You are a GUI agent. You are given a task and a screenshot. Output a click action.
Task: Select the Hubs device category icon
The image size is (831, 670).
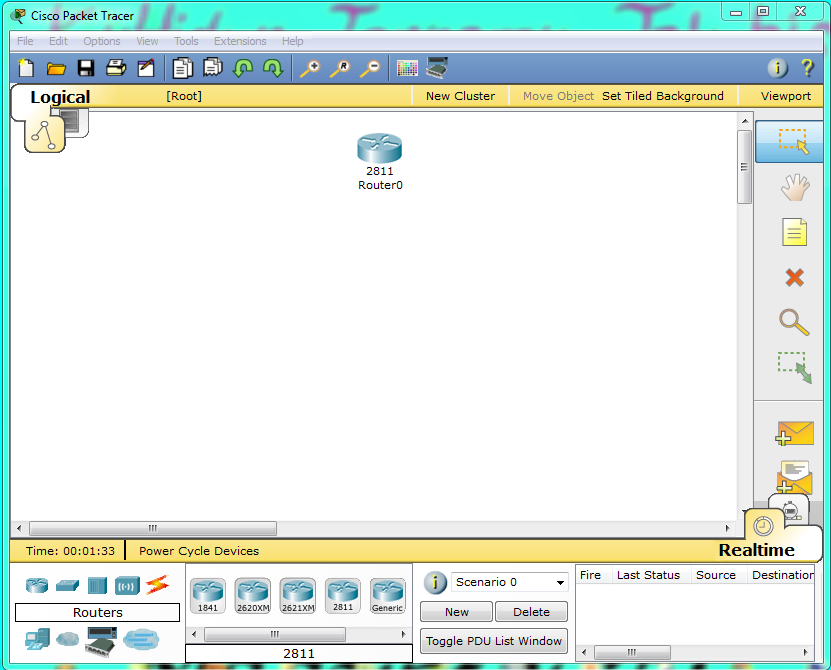[x=98, y=586]
